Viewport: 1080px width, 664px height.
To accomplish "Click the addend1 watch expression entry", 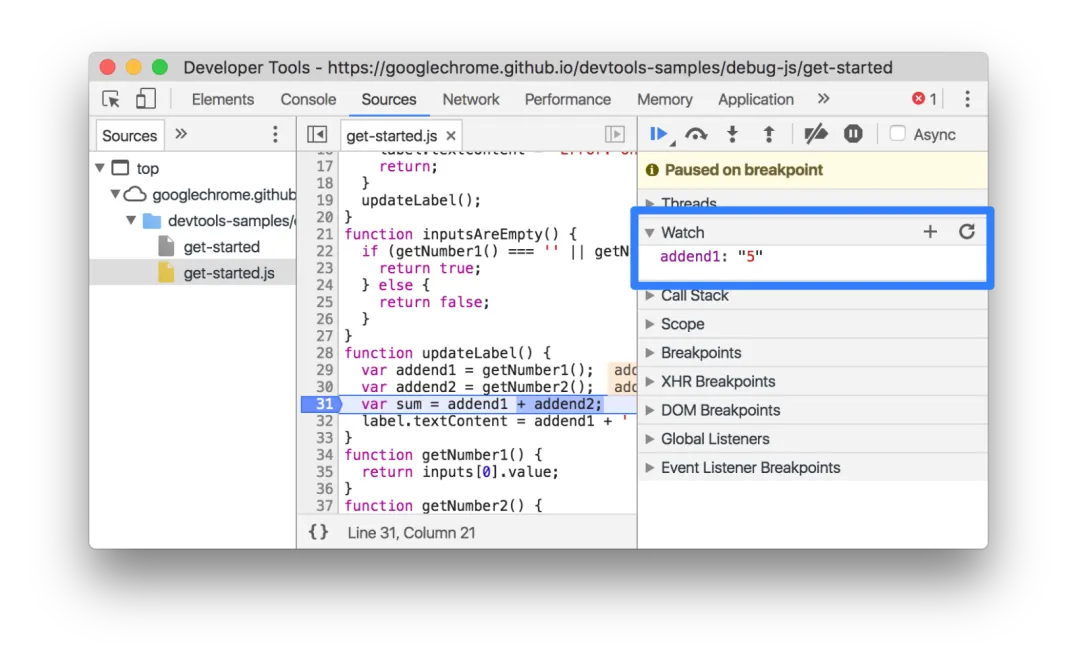I will click(x=712, y=257).
